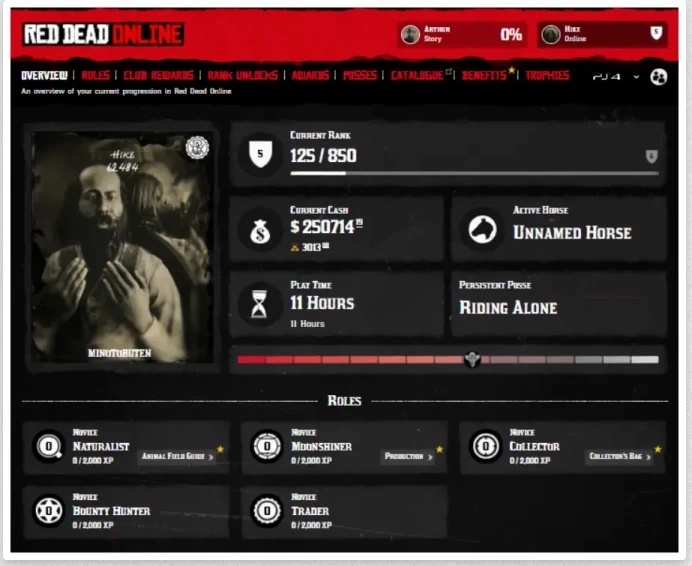Open the Awards tab
Image resolution: width=692 pixels, height=566 pixels.
coord(310,75)
